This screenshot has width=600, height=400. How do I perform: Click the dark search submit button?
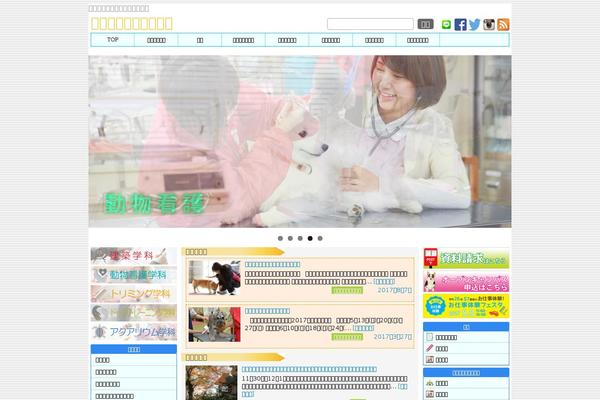pyautogui.click(x=426, y=24)
